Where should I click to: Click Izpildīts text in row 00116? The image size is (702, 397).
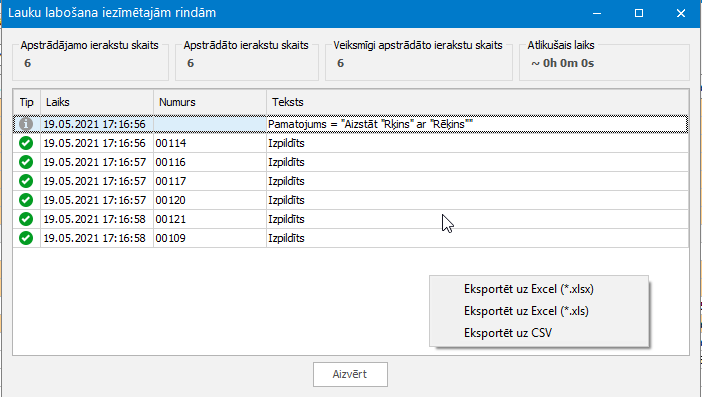286,162
